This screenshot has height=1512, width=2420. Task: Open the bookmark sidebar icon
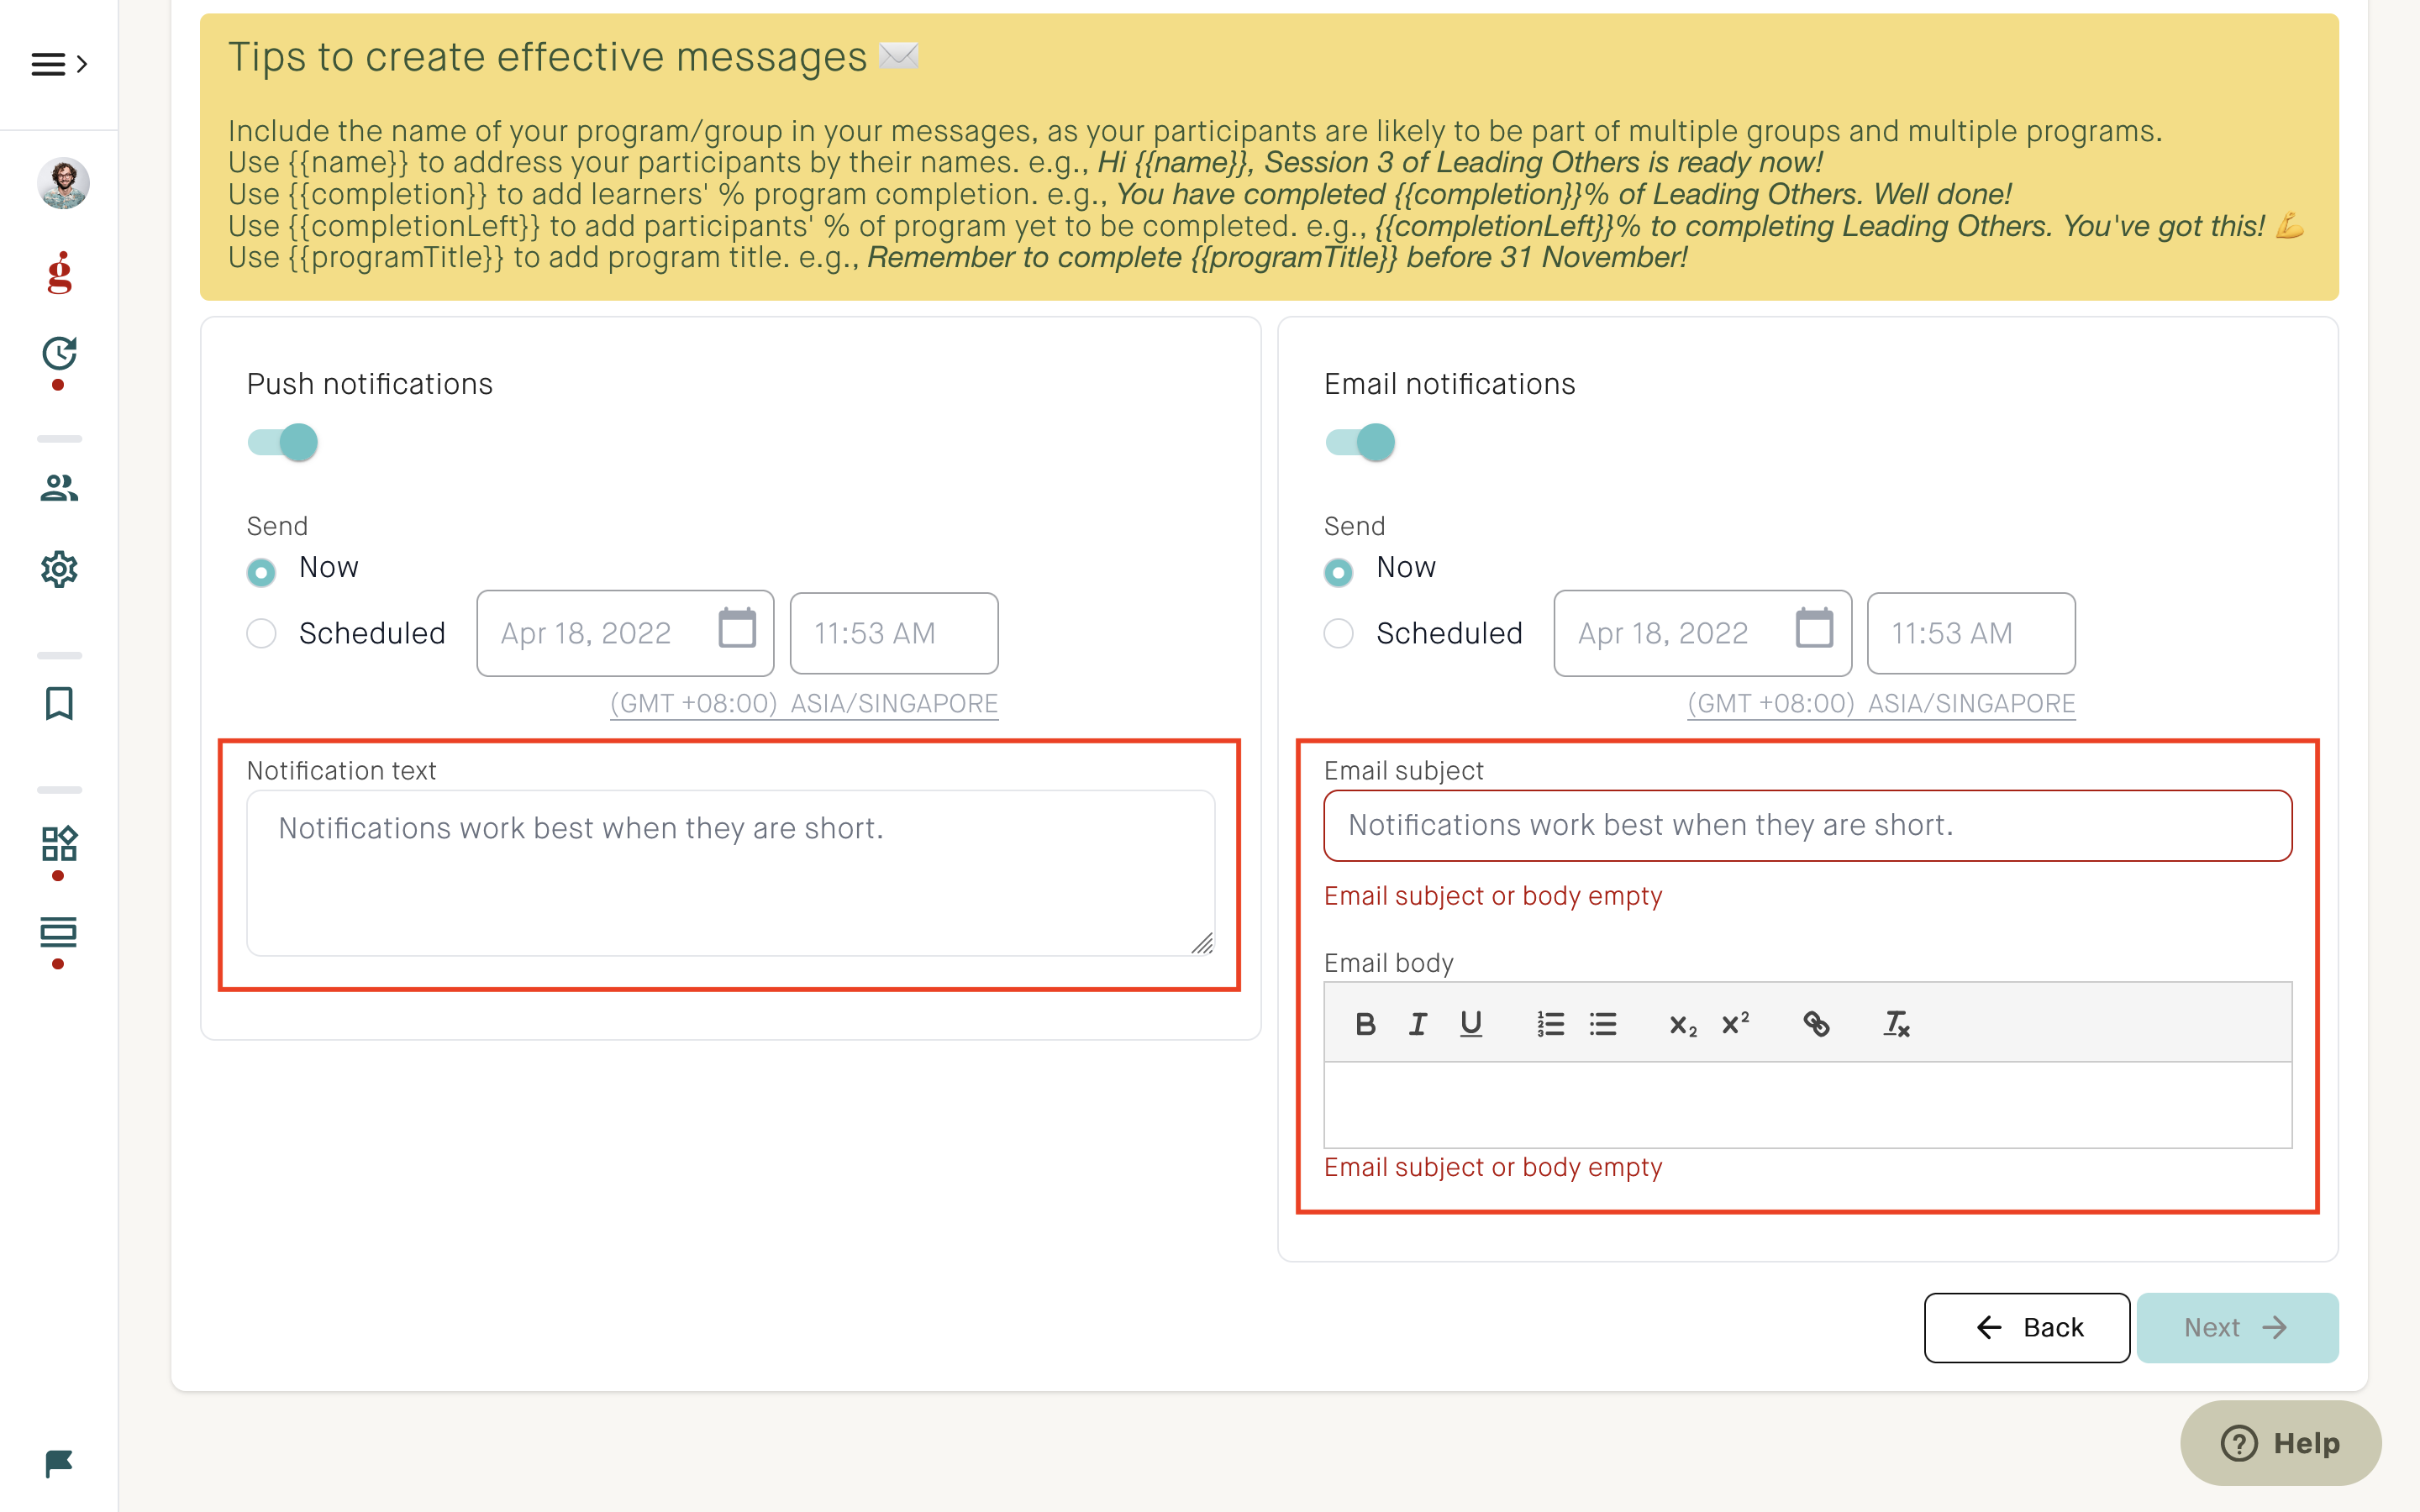59,704
